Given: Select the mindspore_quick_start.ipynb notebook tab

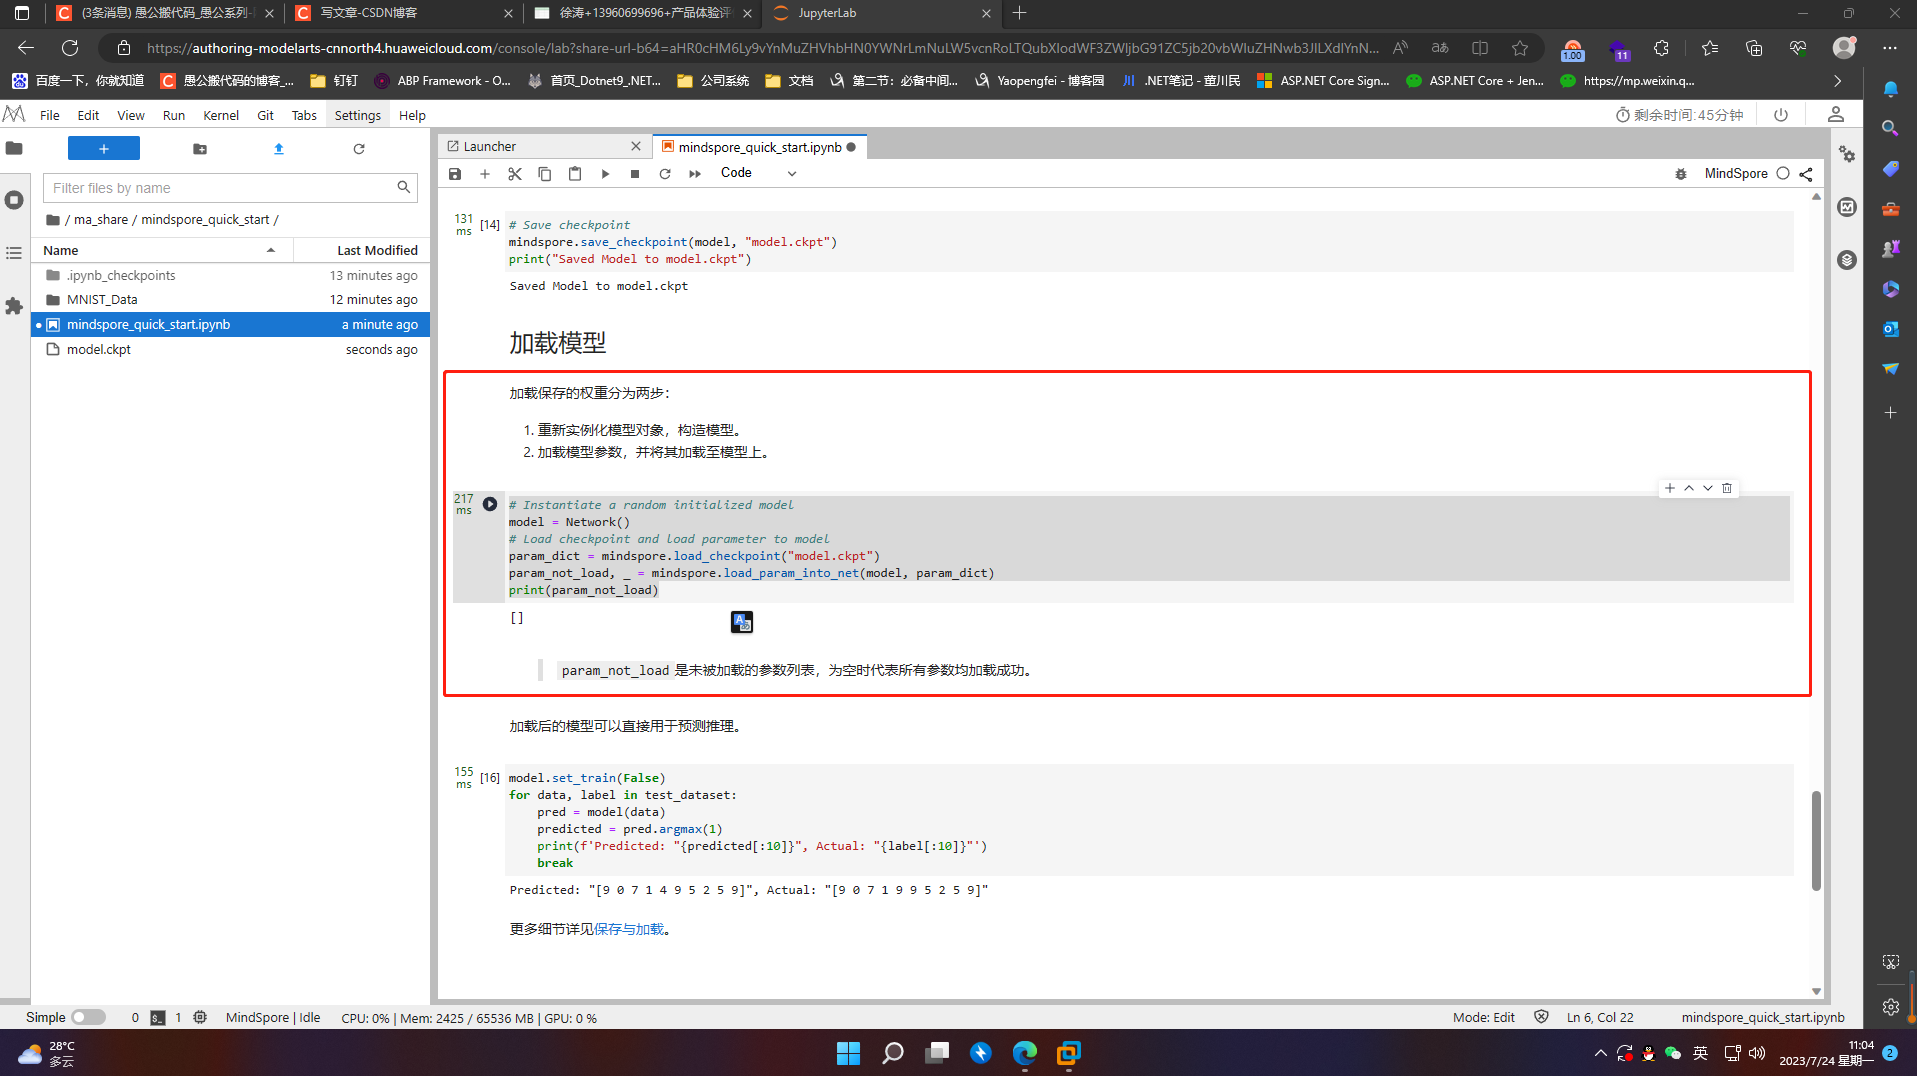Looking at the screenshot, I should coord(759,147).
